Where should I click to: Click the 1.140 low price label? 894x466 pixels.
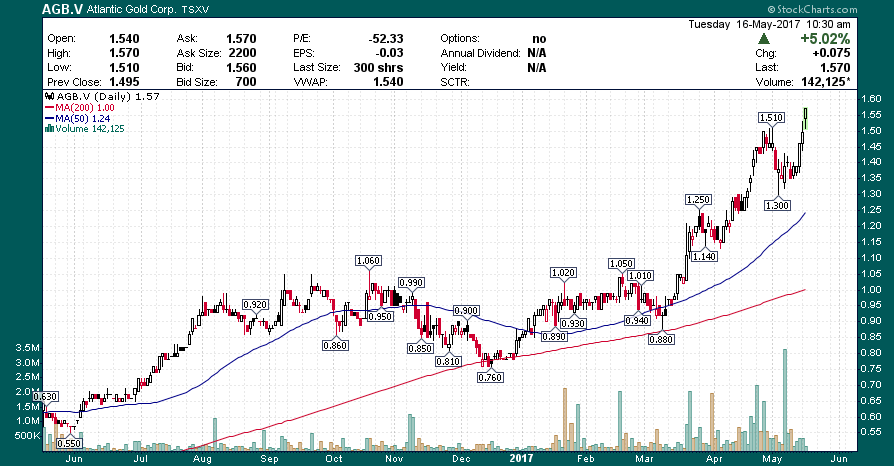(704, 257)
